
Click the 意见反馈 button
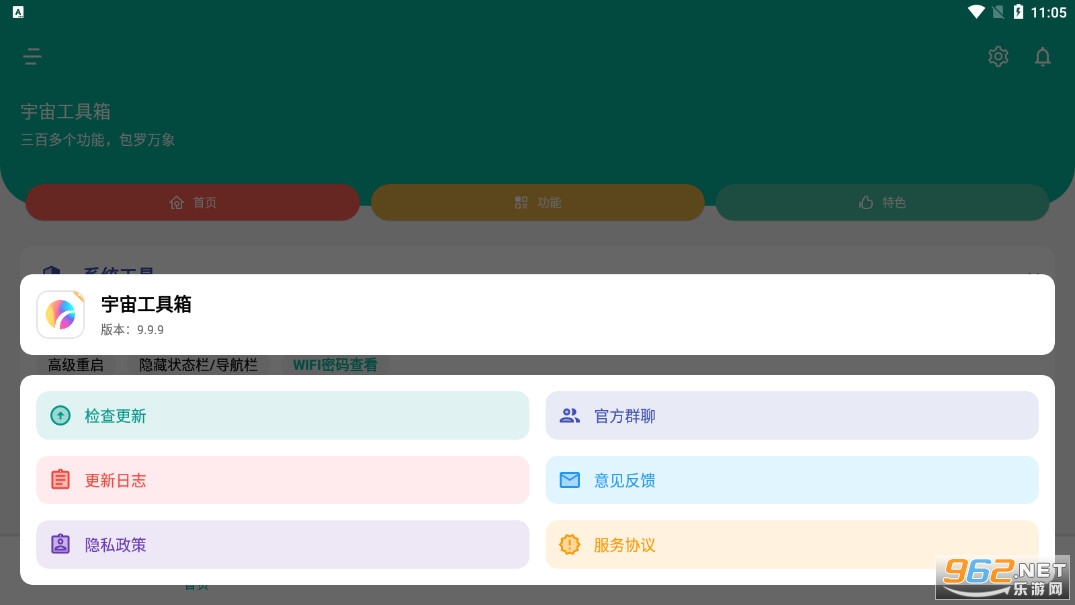(x=792, y=480)
